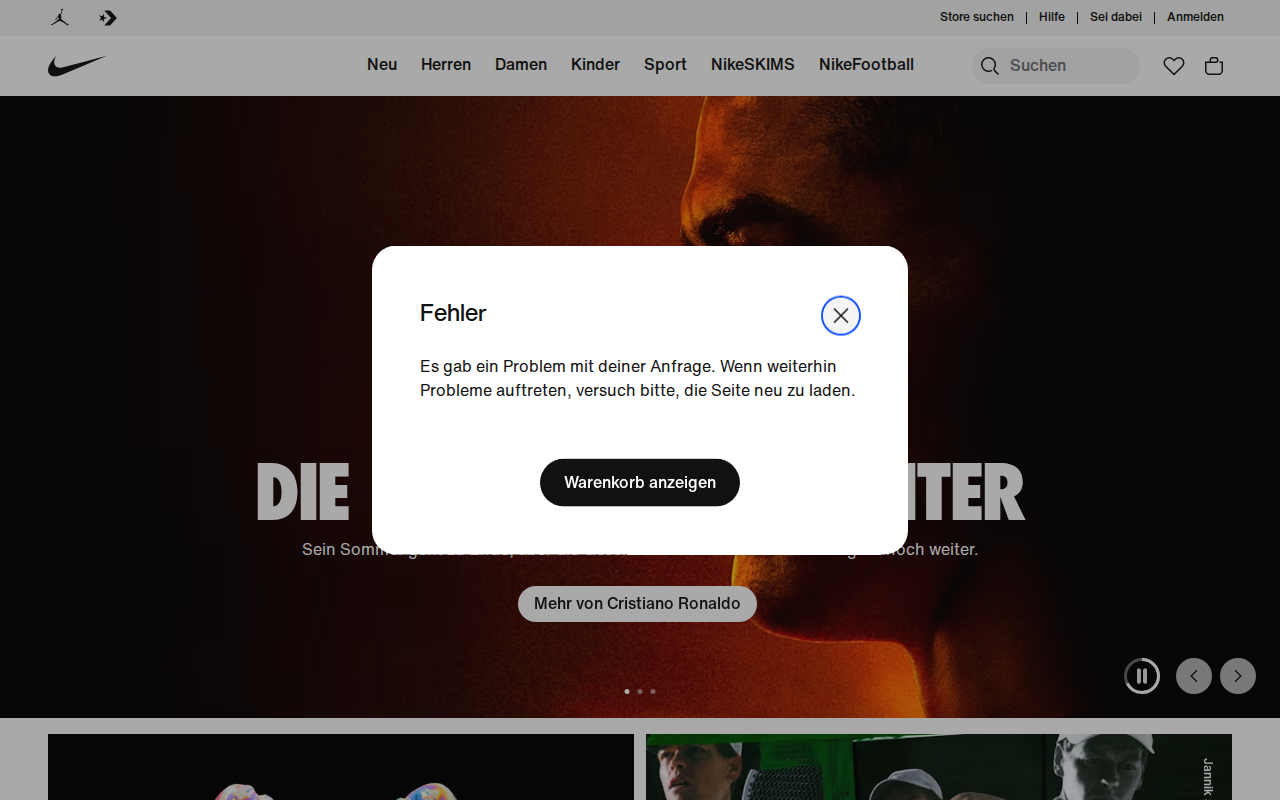Open the Kinder menu

click(x=596, y=65)
